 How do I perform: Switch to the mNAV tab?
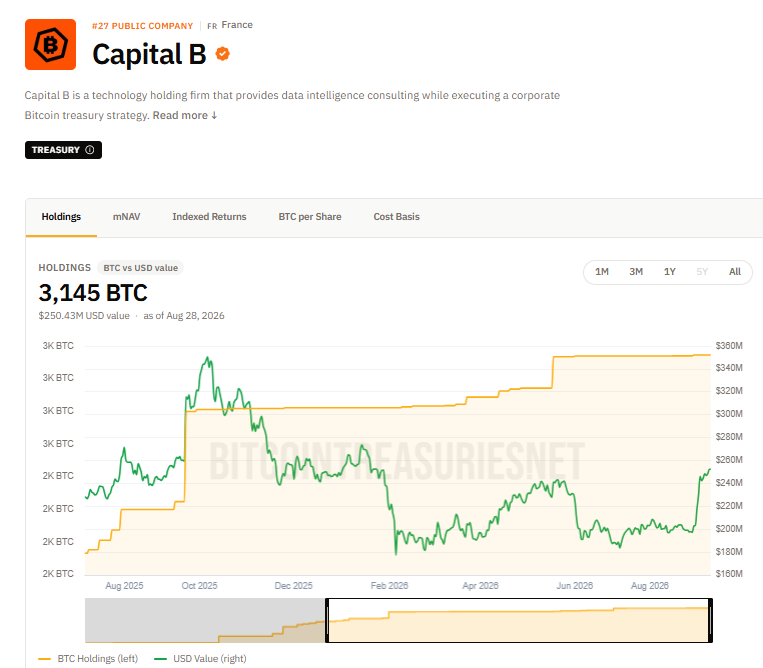[x=127, y=217]
